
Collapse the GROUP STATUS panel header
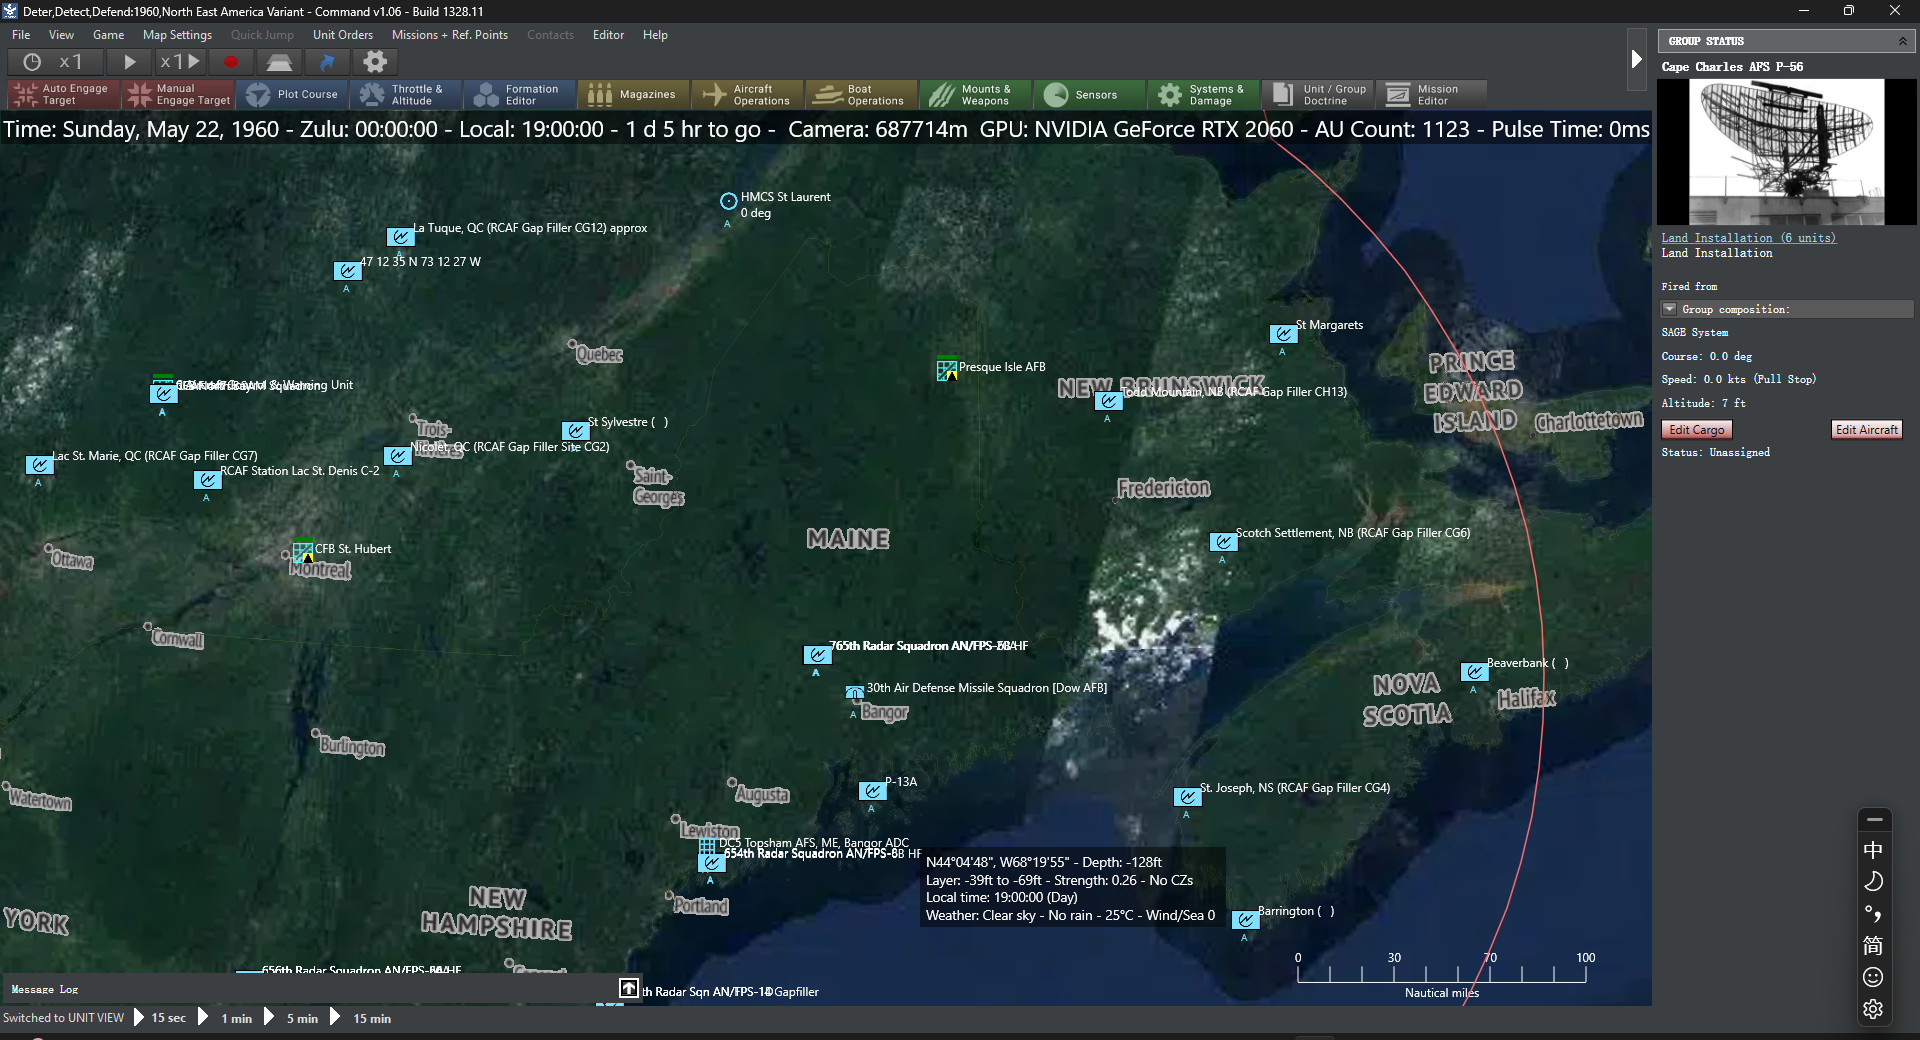coord(1902,41)
